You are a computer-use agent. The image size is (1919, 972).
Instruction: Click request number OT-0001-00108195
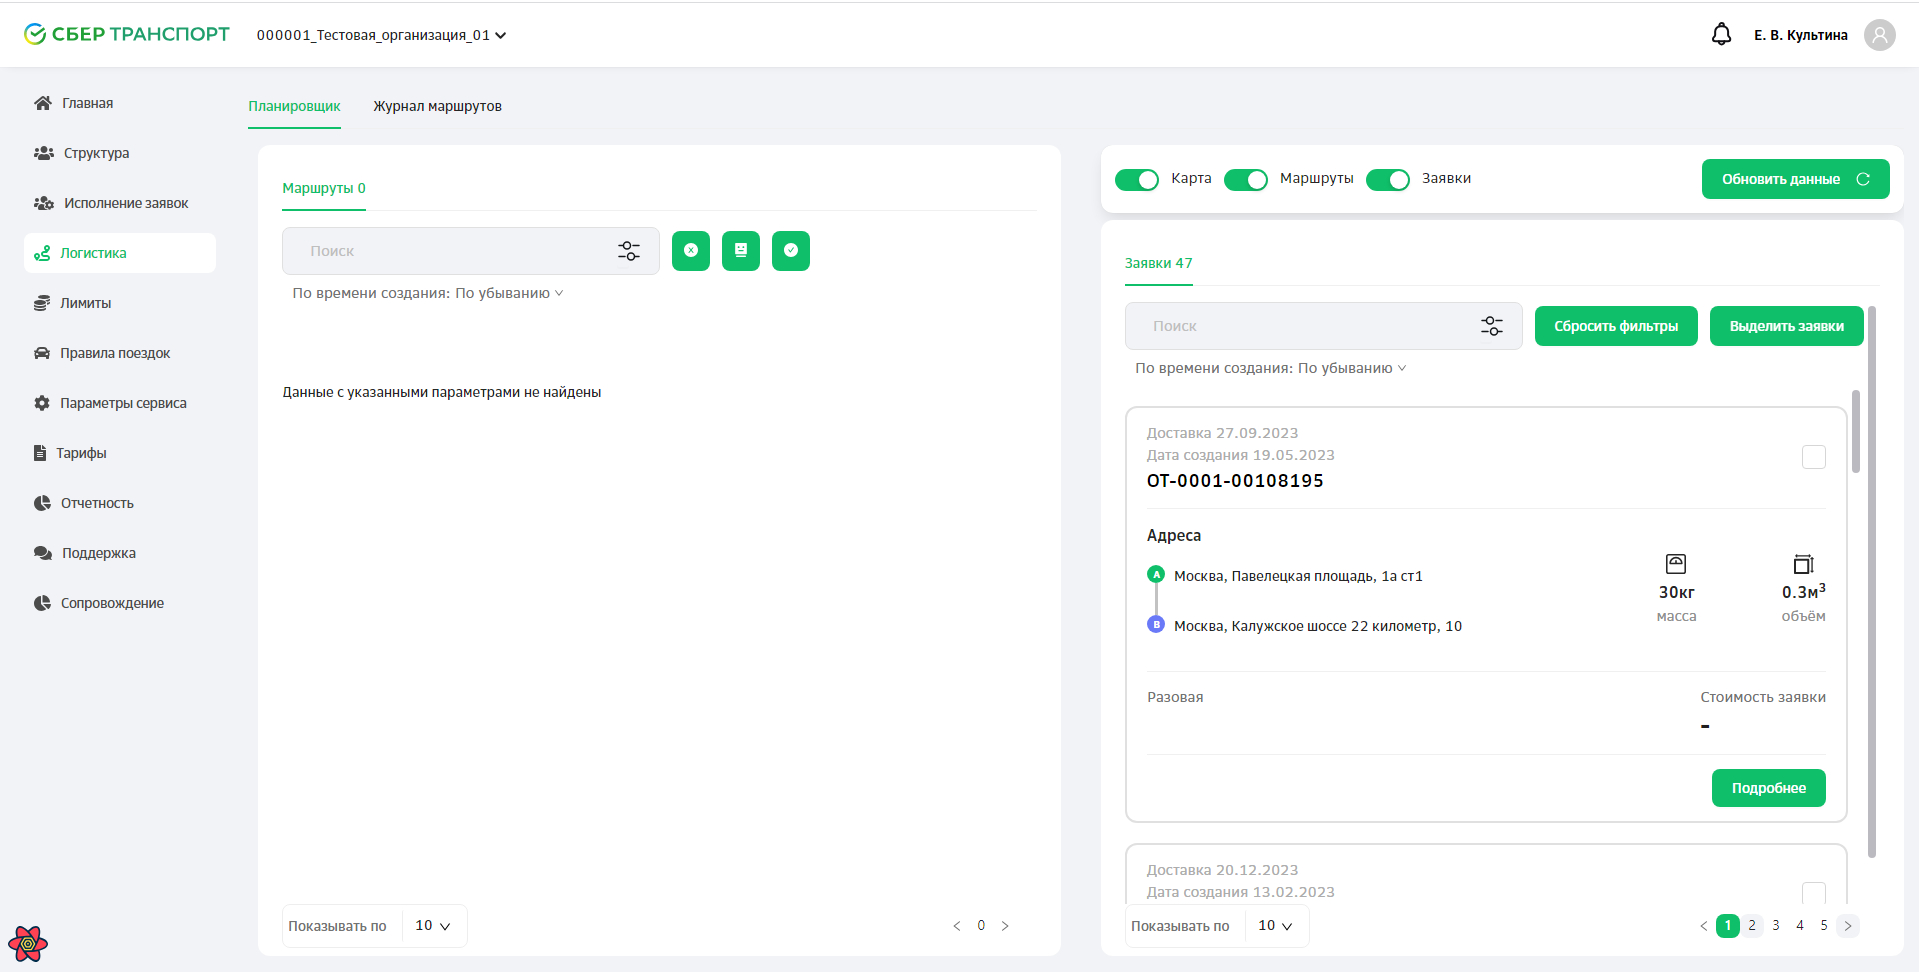1235,481
